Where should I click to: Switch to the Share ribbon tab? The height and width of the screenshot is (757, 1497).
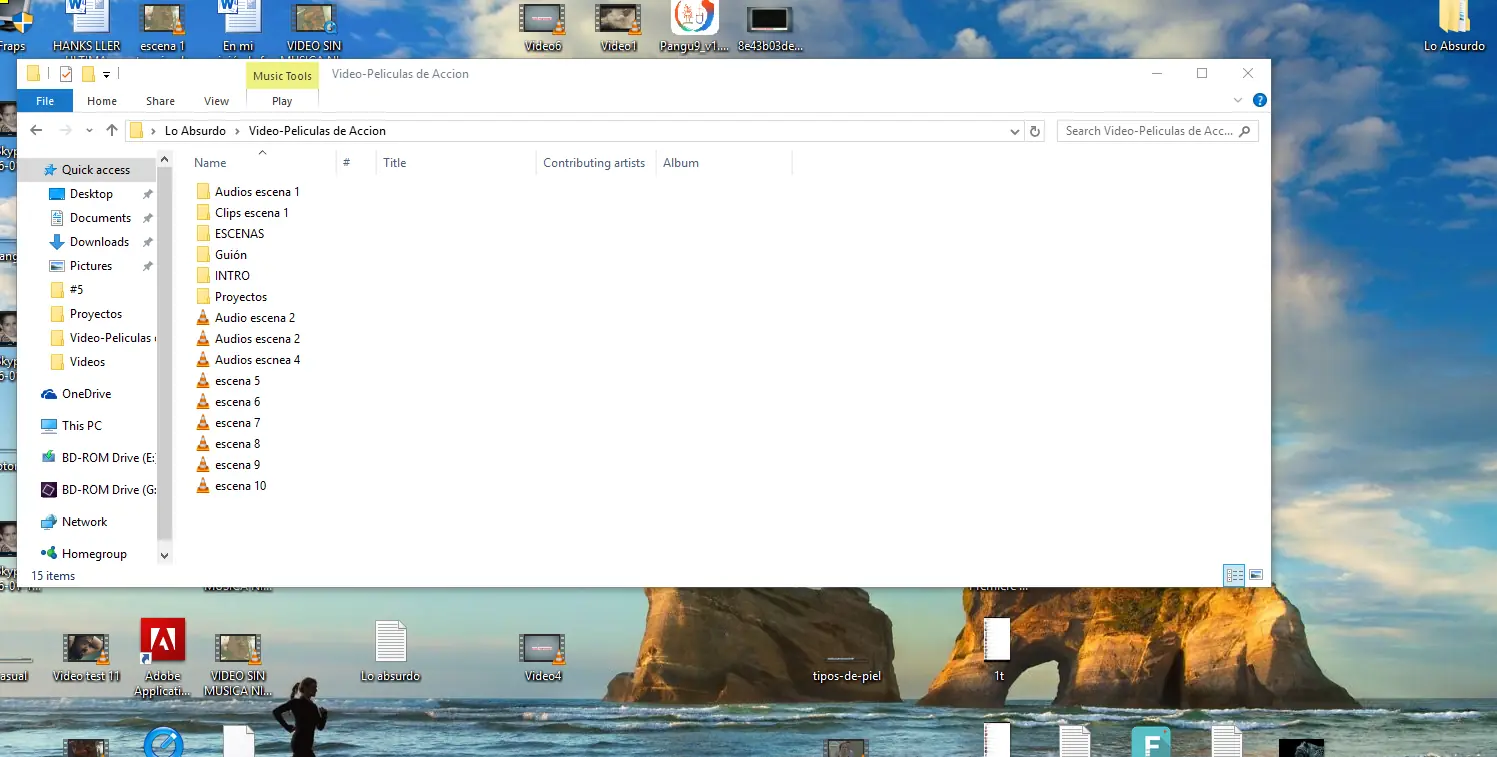pos(160,101)
